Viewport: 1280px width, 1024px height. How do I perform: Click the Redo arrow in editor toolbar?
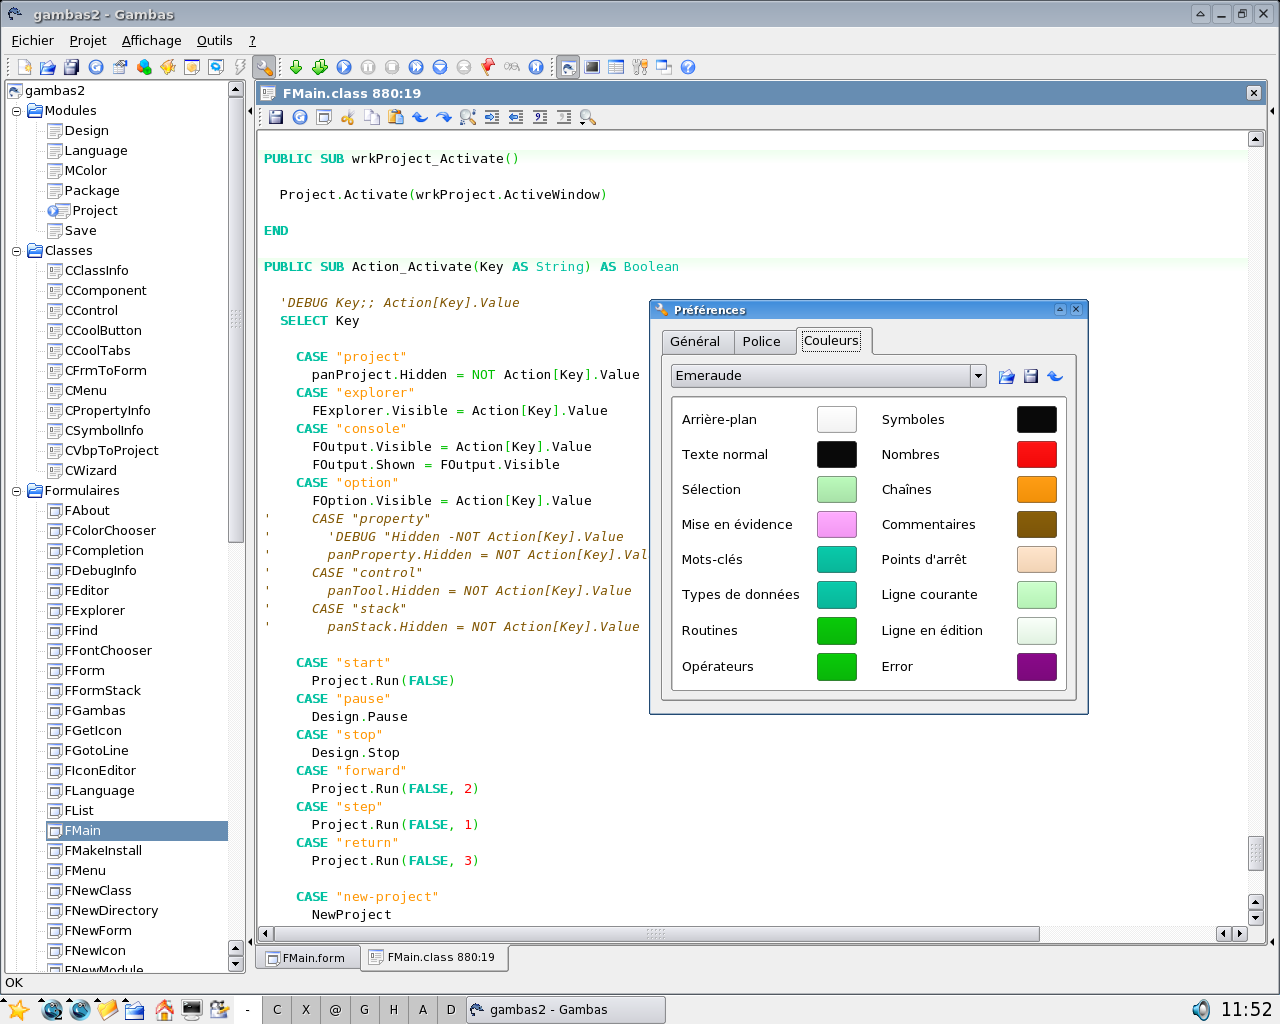pyautogui.click(x=444, y=117)
